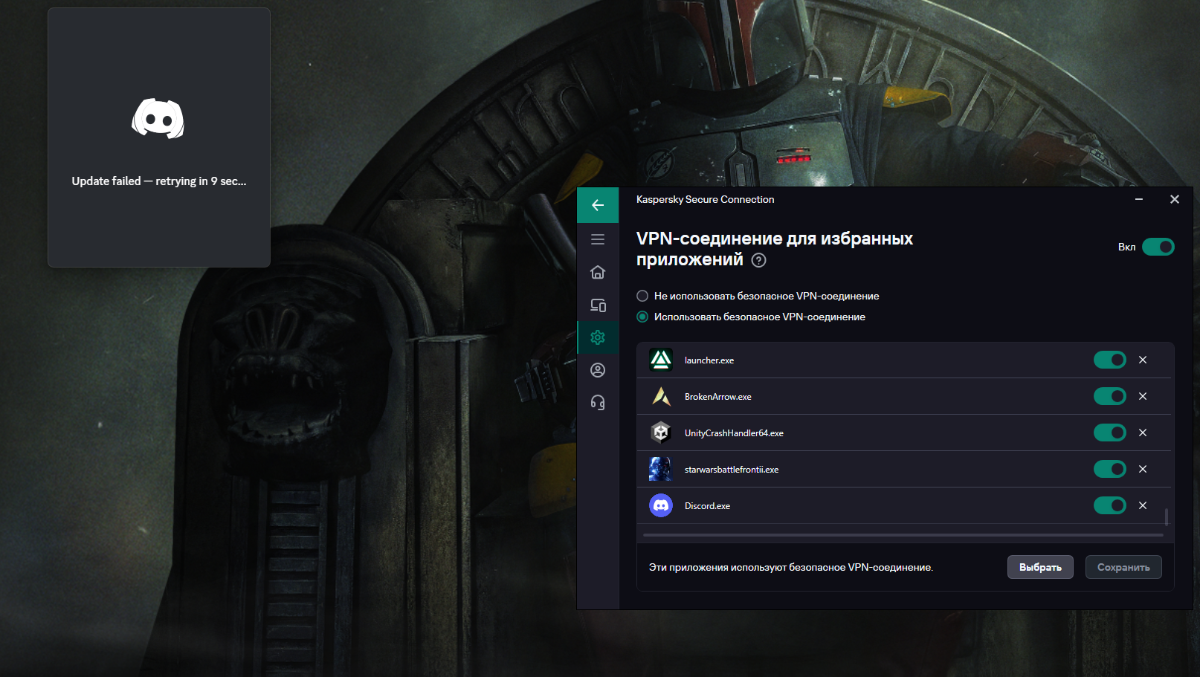Go back with the green arrow button

(598, 205)
